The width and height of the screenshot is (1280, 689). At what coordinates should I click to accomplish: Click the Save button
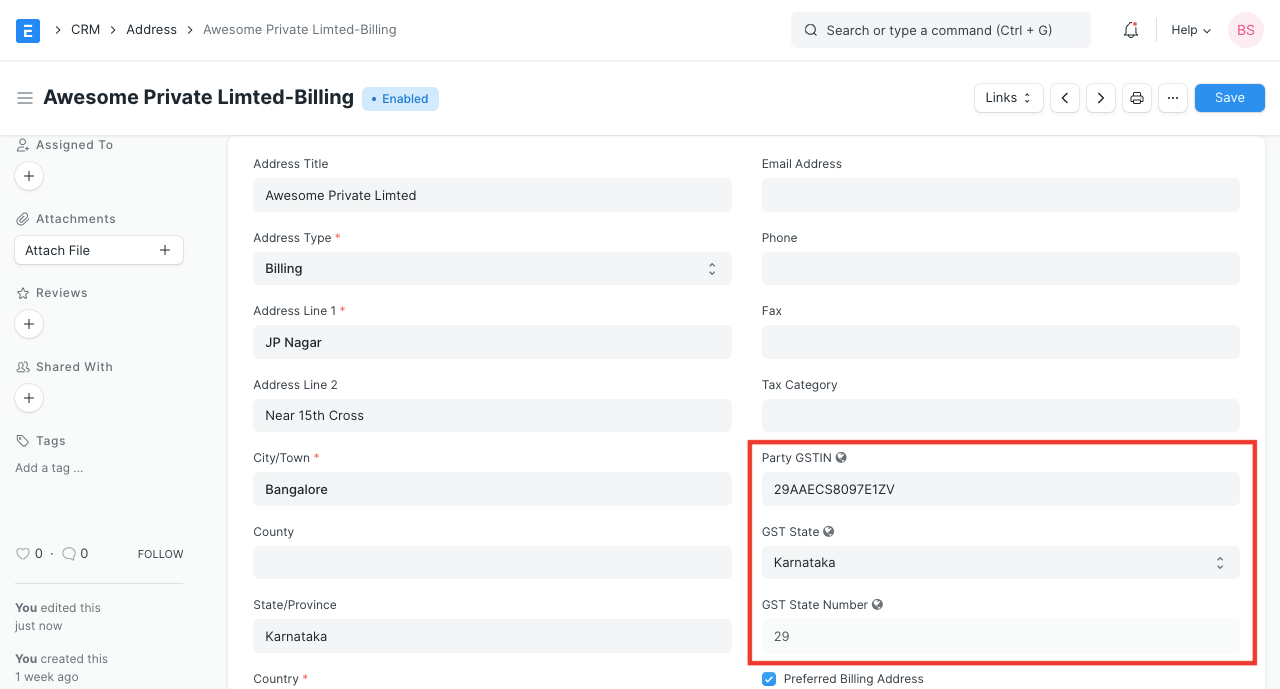pyautogui.click(x=1229, y=98)
